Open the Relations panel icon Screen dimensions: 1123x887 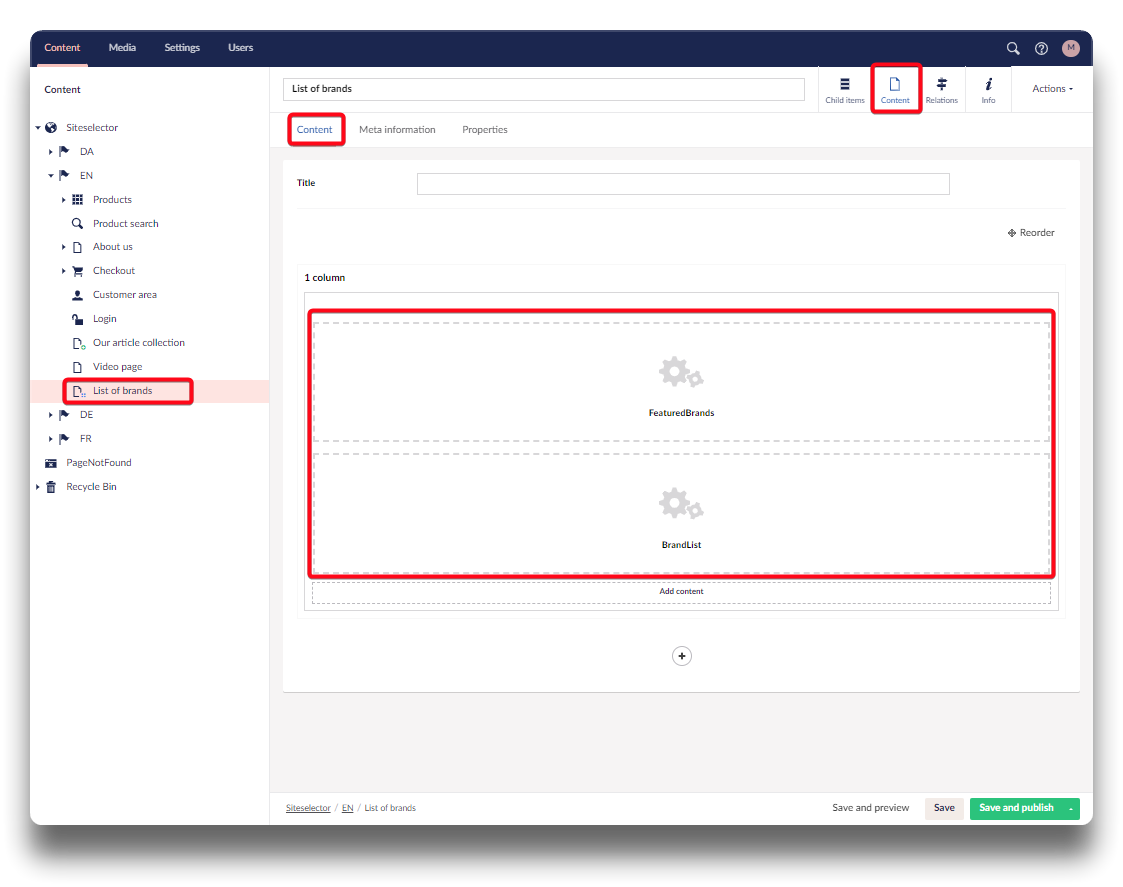(941, 90)
